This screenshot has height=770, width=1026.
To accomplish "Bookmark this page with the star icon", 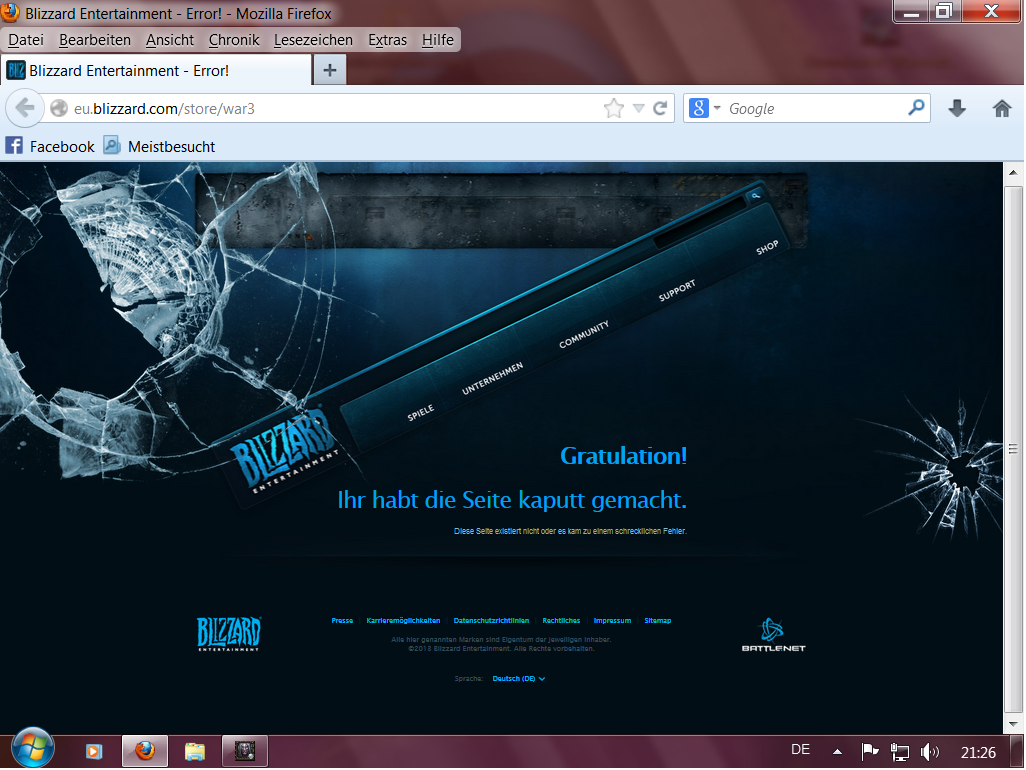I will pos(613,108).
